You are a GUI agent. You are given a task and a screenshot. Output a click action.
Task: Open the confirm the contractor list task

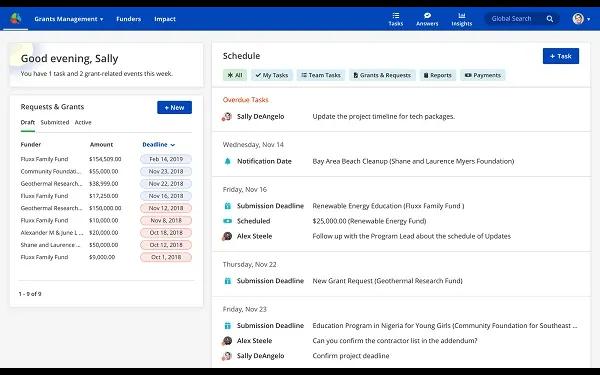(395, 341)
